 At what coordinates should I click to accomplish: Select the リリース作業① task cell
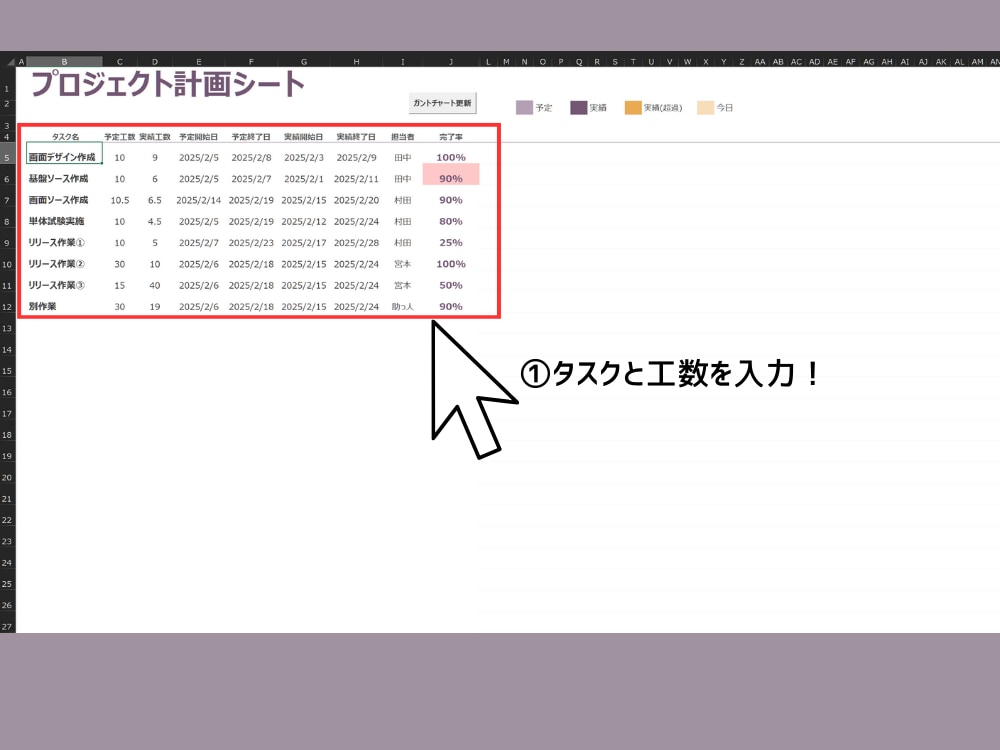pos(56,242)
